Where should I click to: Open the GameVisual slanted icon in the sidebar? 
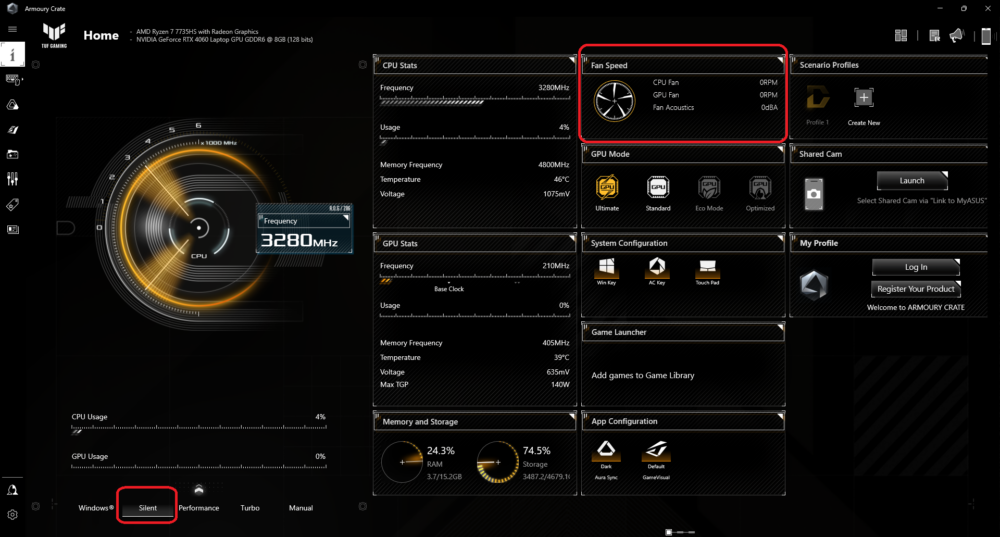coord(12,129)
